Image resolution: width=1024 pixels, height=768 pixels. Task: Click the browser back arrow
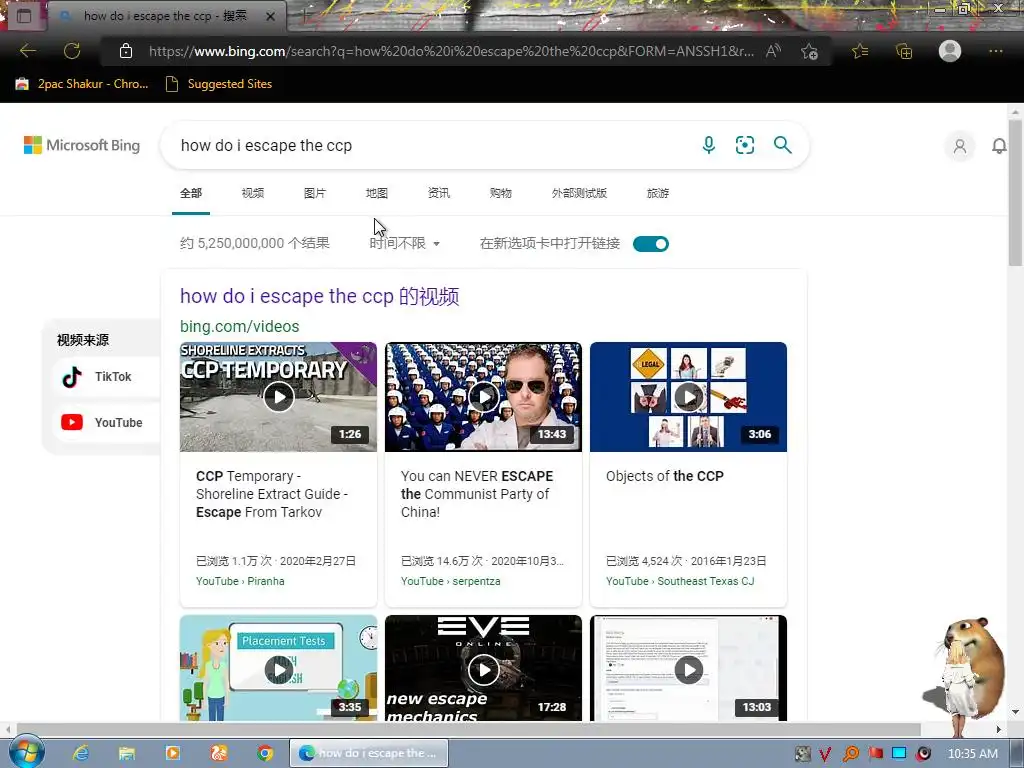[27, 51]
